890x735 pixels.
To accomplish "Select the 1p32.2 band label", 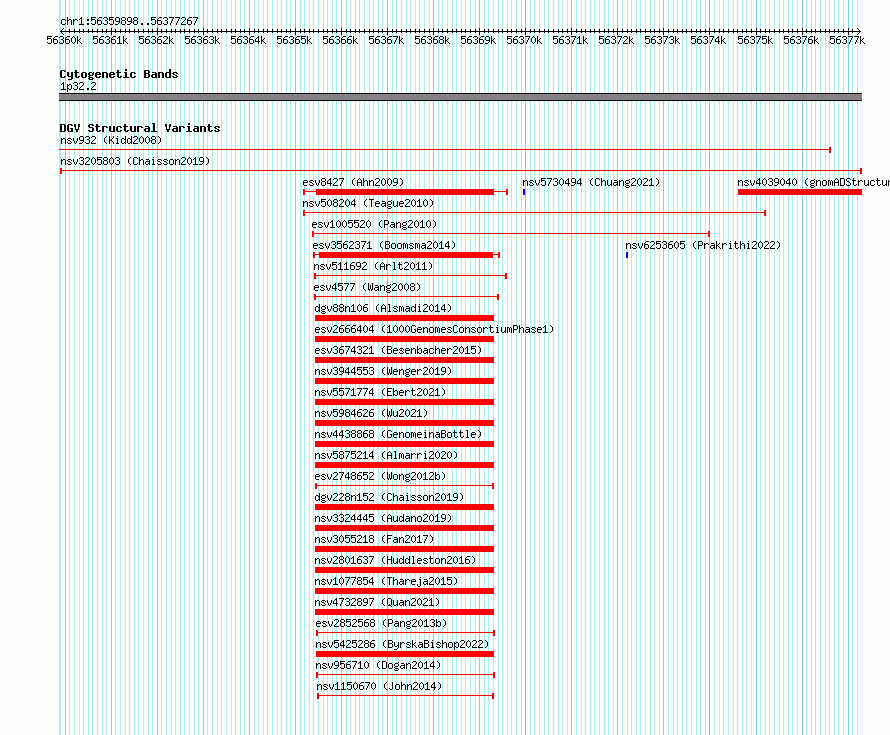I will (x=78, y=86).
